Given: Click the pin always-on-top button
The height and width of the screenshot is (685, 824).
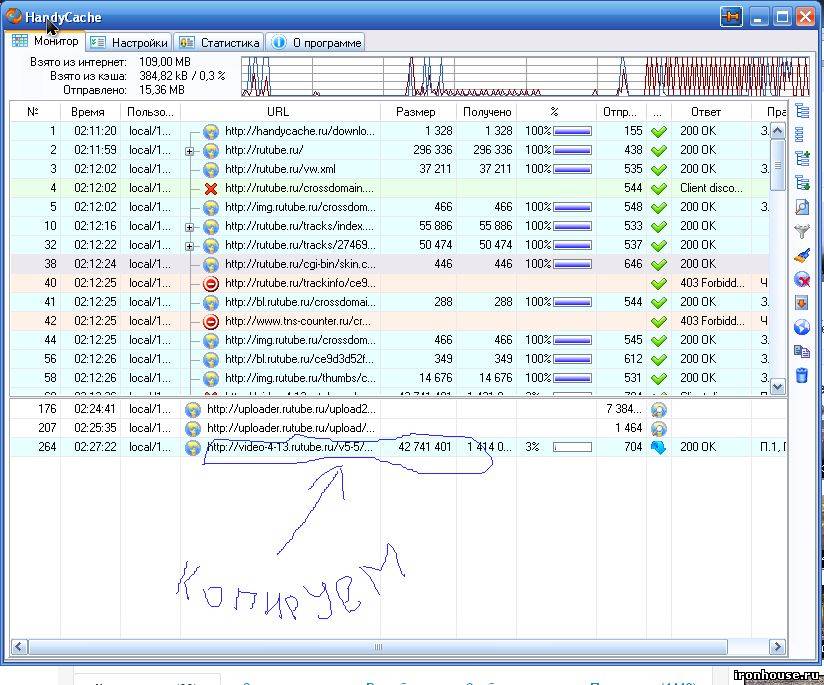Looking at the screenshot, I should coord(731,16).
